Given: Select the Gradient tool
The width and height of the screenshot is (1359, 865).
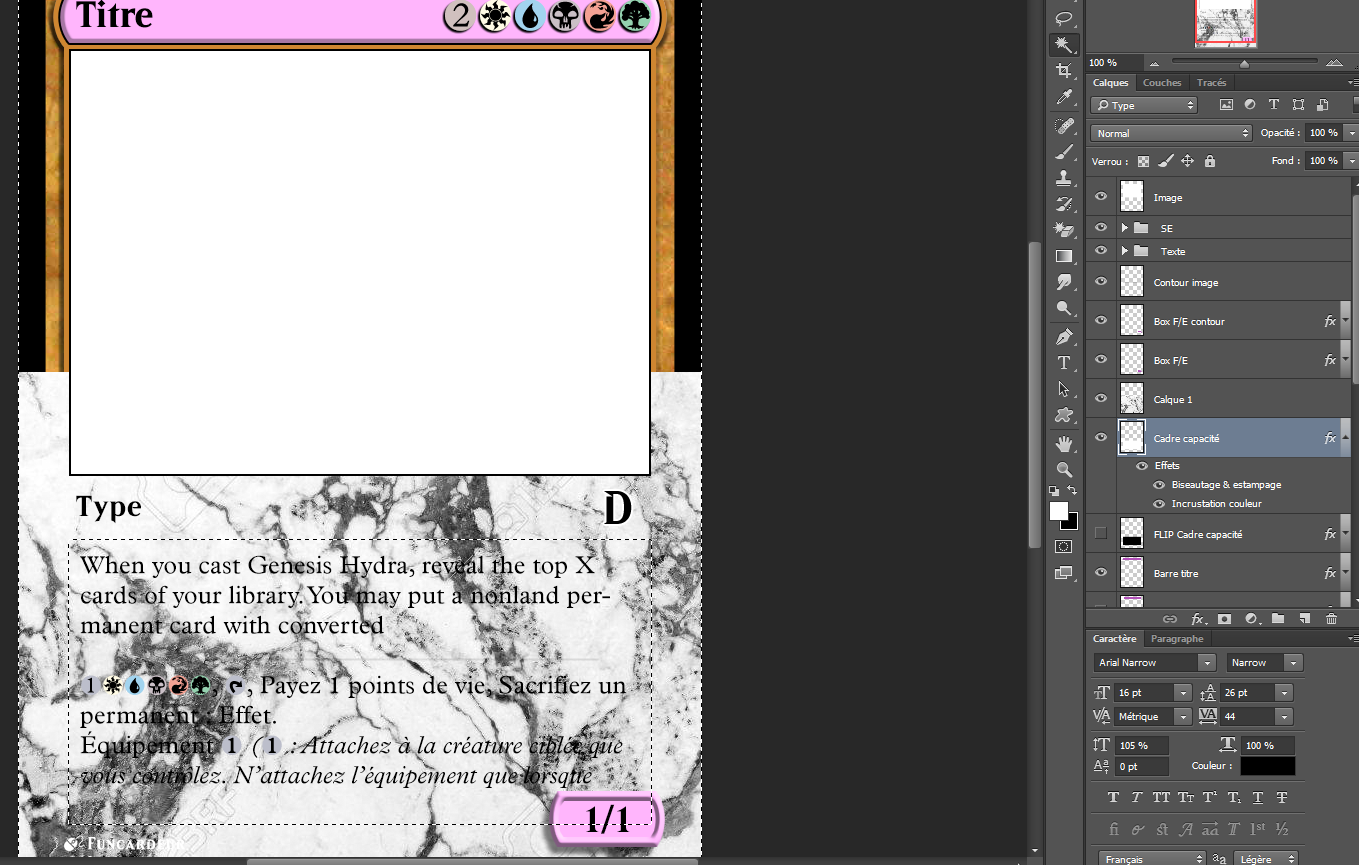Looking at the screenshot, I should pos(1064,256).
